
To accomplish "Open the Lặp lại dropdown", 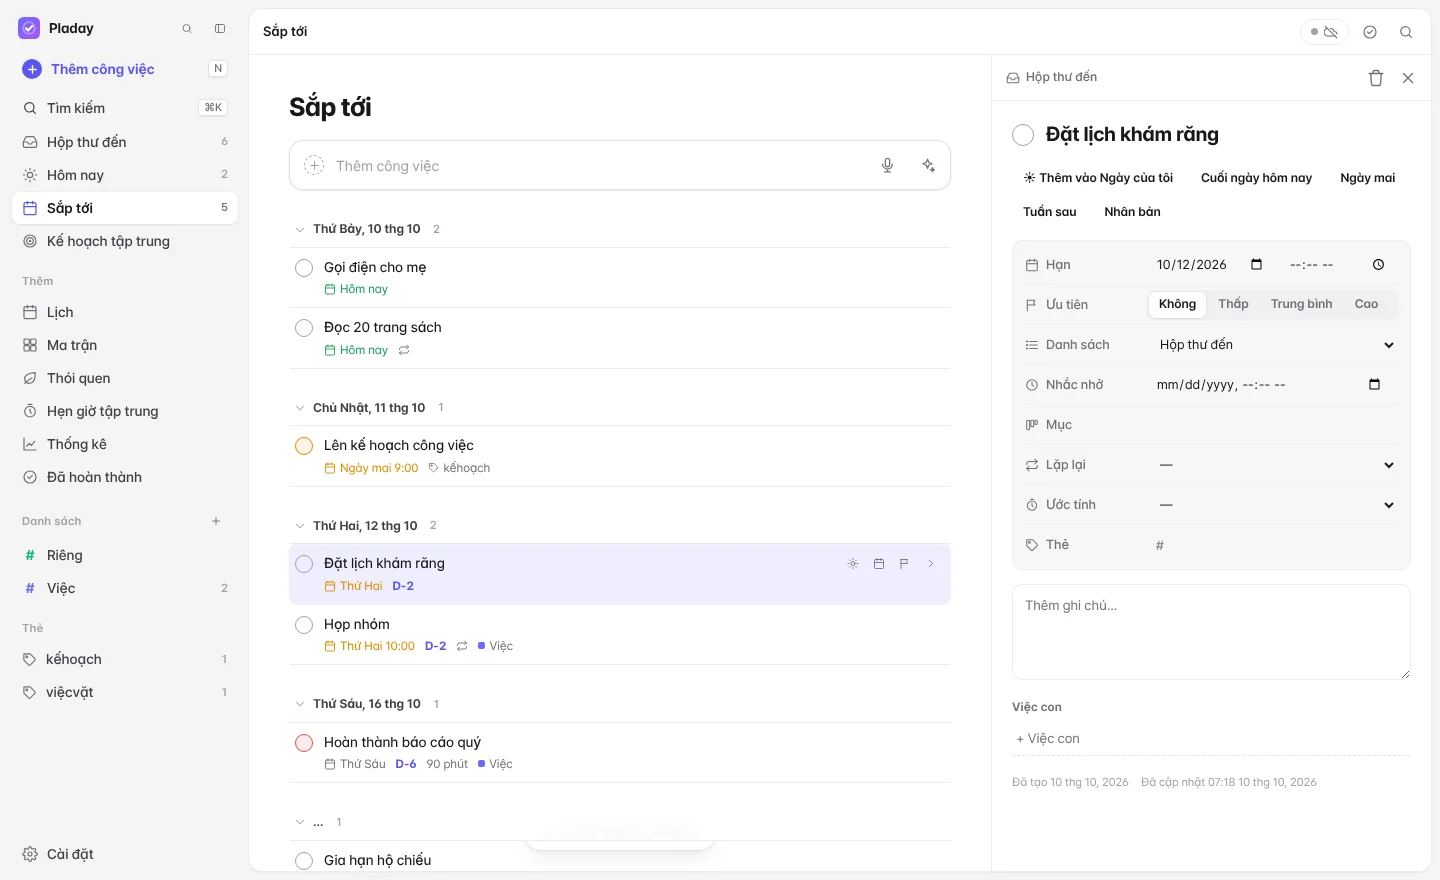I will 1276,465.
